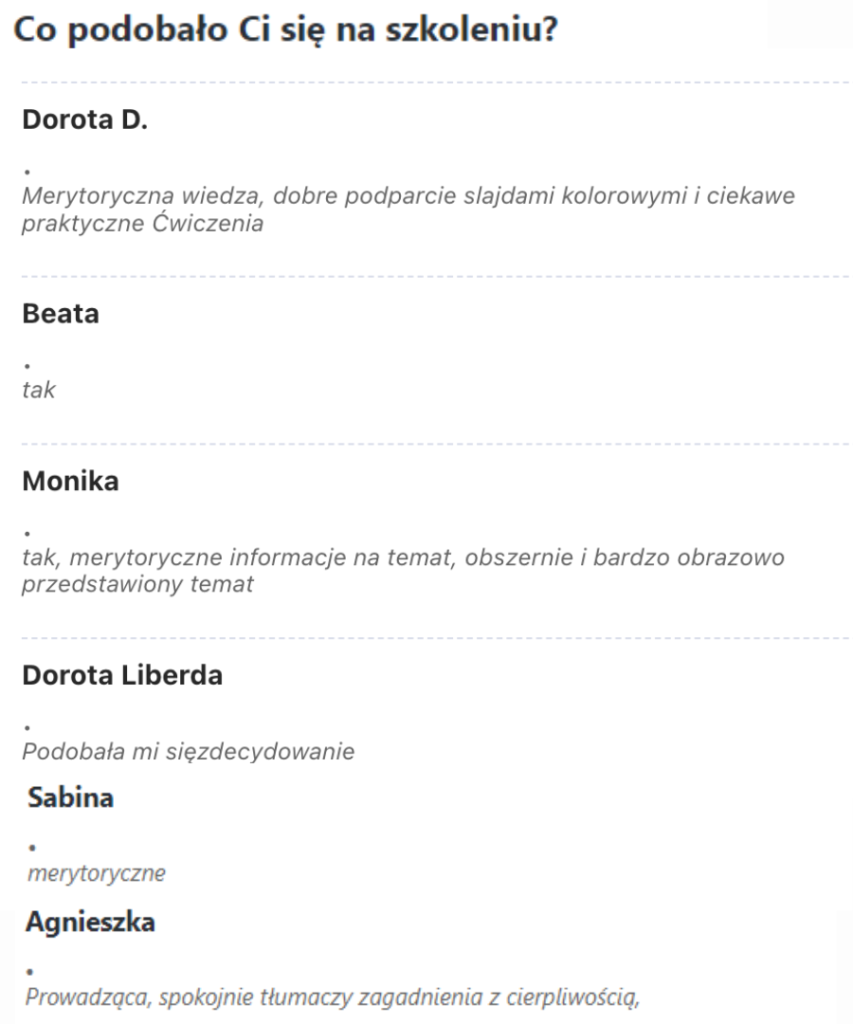The height and width of the screenshot is (1024, 853).
Task: Select the reviewer name Agnieszka
Action: [90, 922]
